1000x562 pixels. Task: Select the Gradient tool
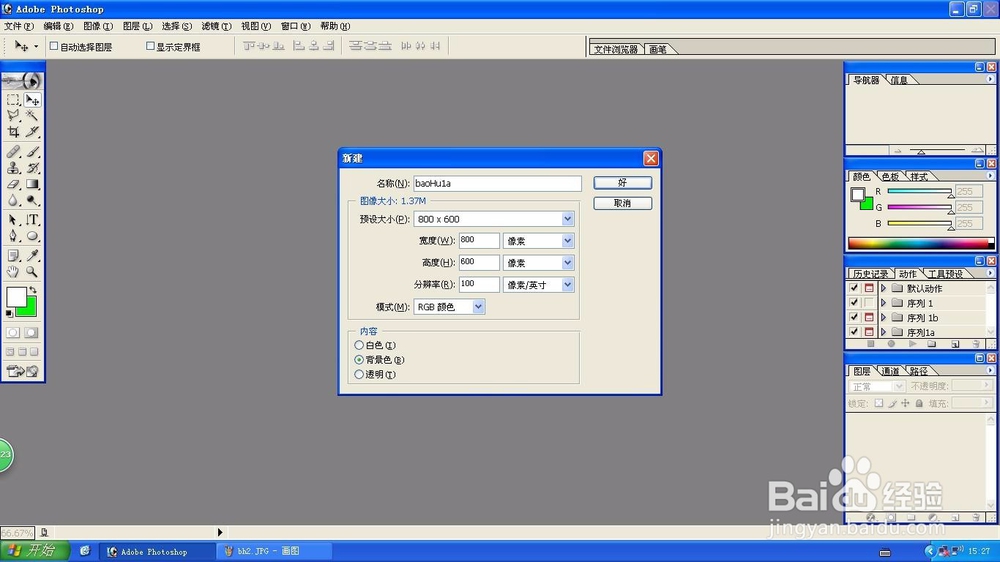(x=32, y=184)
